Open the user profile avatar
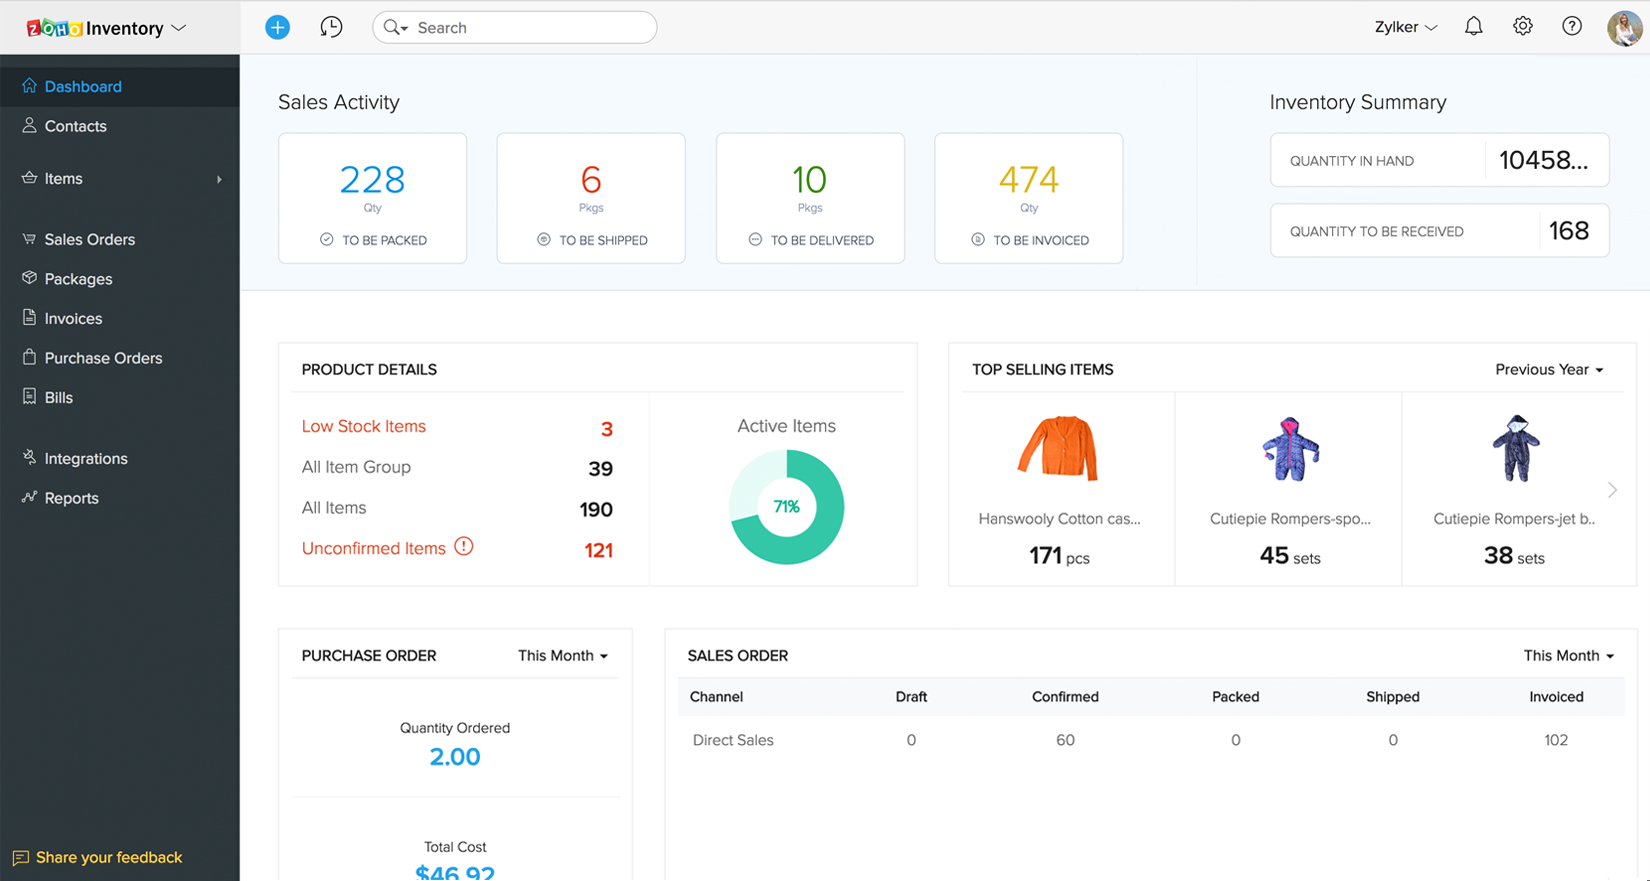Viewport: 1650px width, 881px height. pyautogui.click(x=1624, y=28)
